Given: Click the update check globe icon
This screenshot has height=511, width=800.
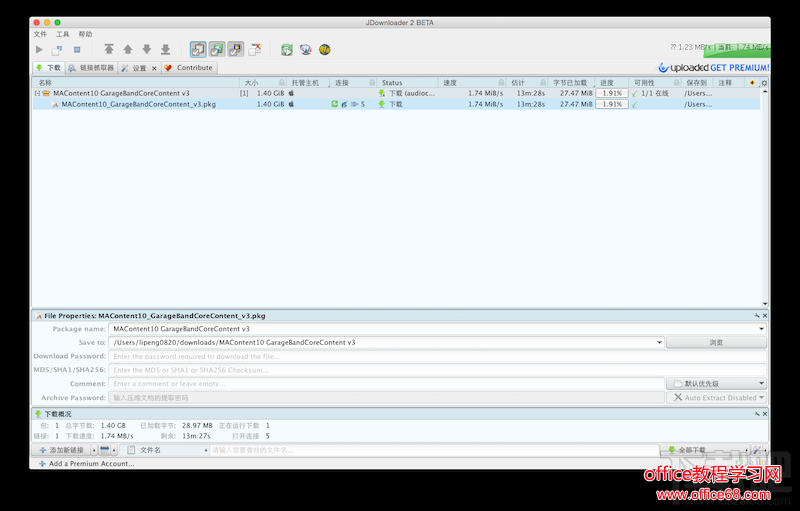Looking at the screenshot, I should pyautogui.click(x=306, y=49).
